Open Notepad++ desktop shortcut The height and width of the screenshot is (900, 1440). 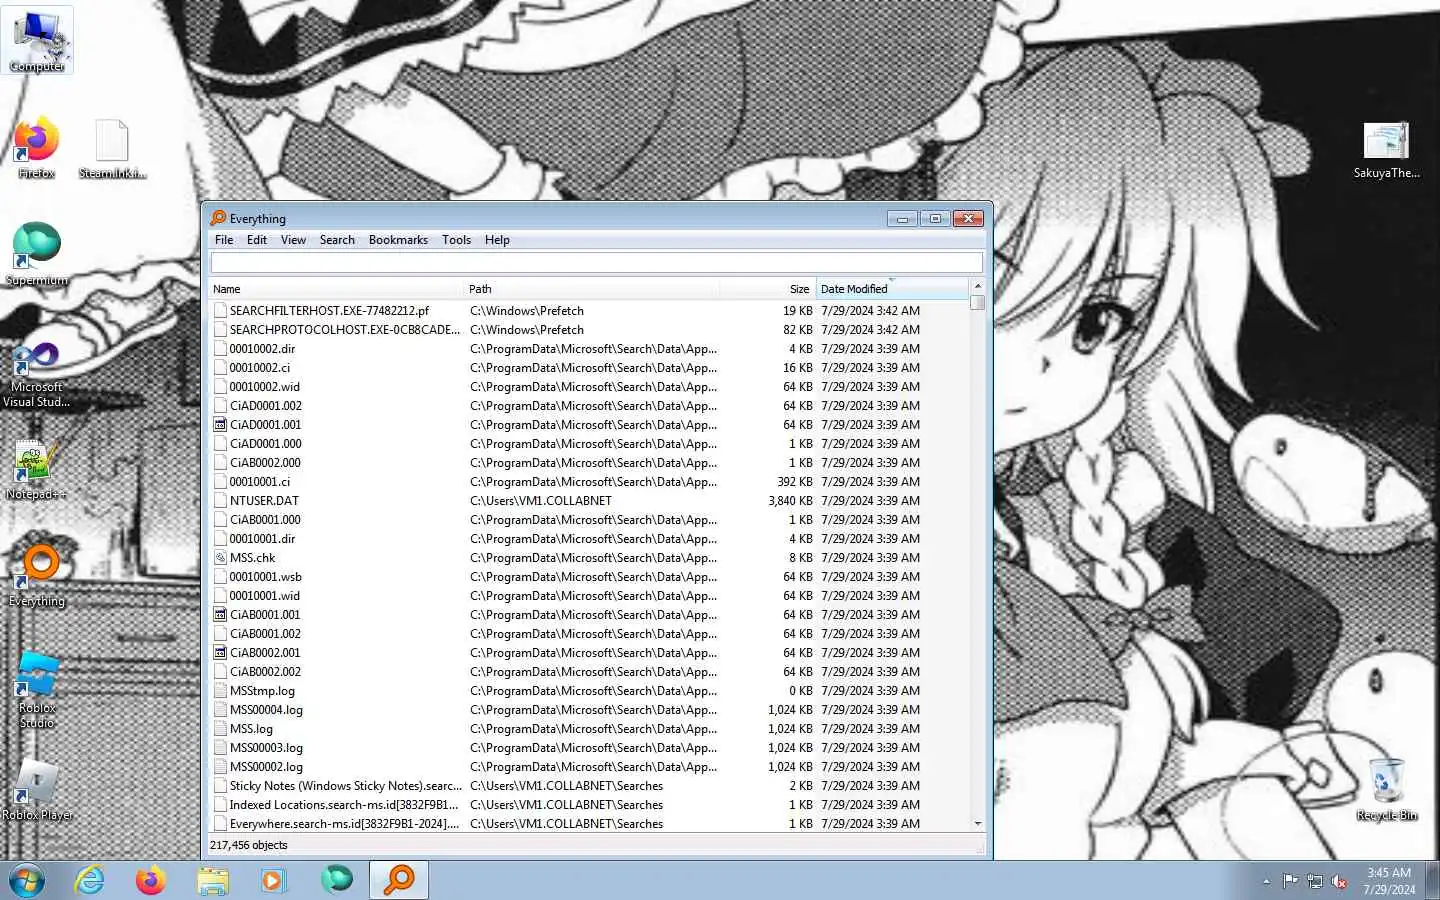click(37, 470)
